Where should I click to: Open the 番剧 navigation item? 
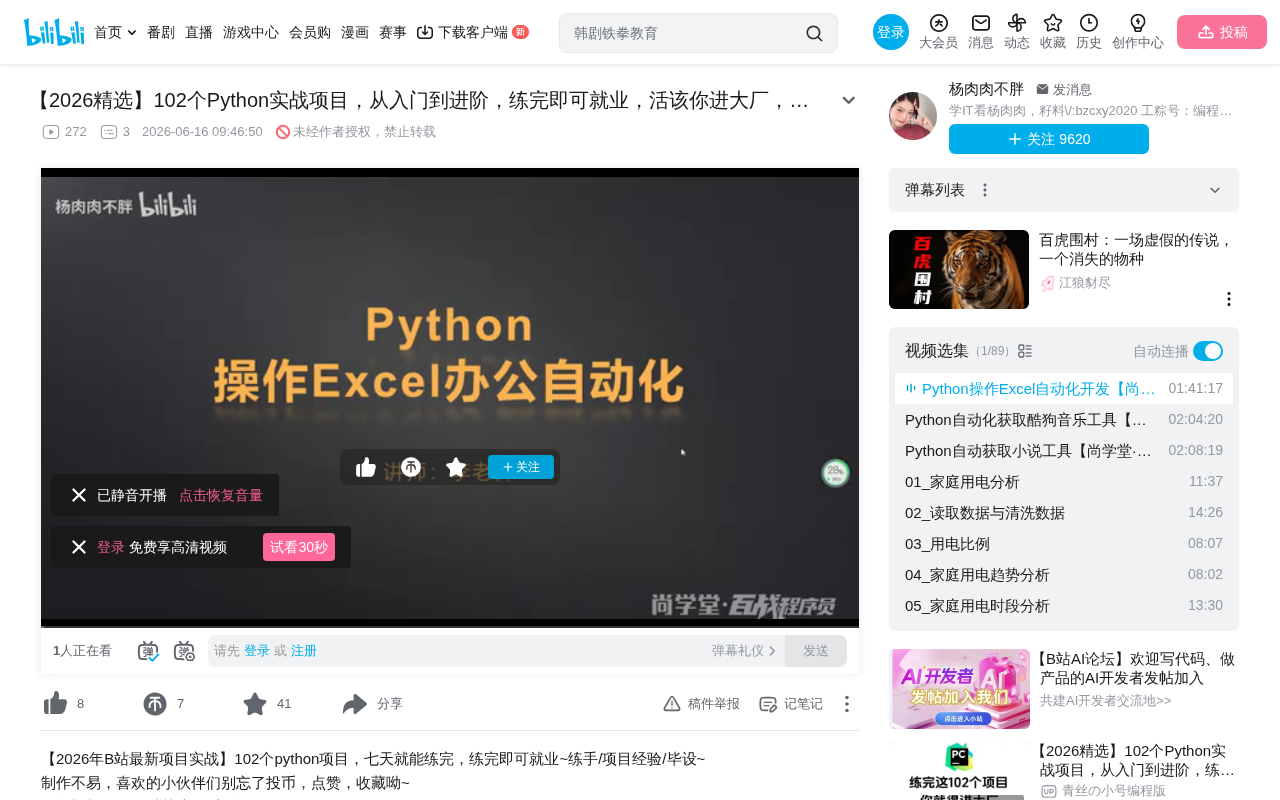(161, 32)
